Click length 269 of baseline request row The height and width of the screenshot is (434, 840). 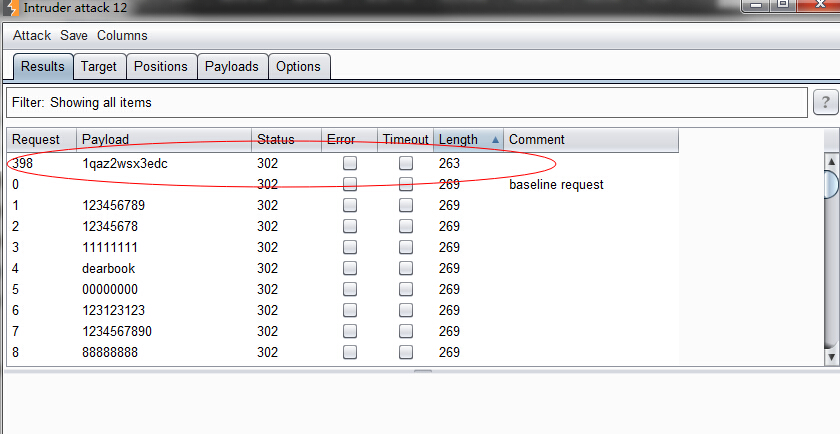click(x=449, y=184)
